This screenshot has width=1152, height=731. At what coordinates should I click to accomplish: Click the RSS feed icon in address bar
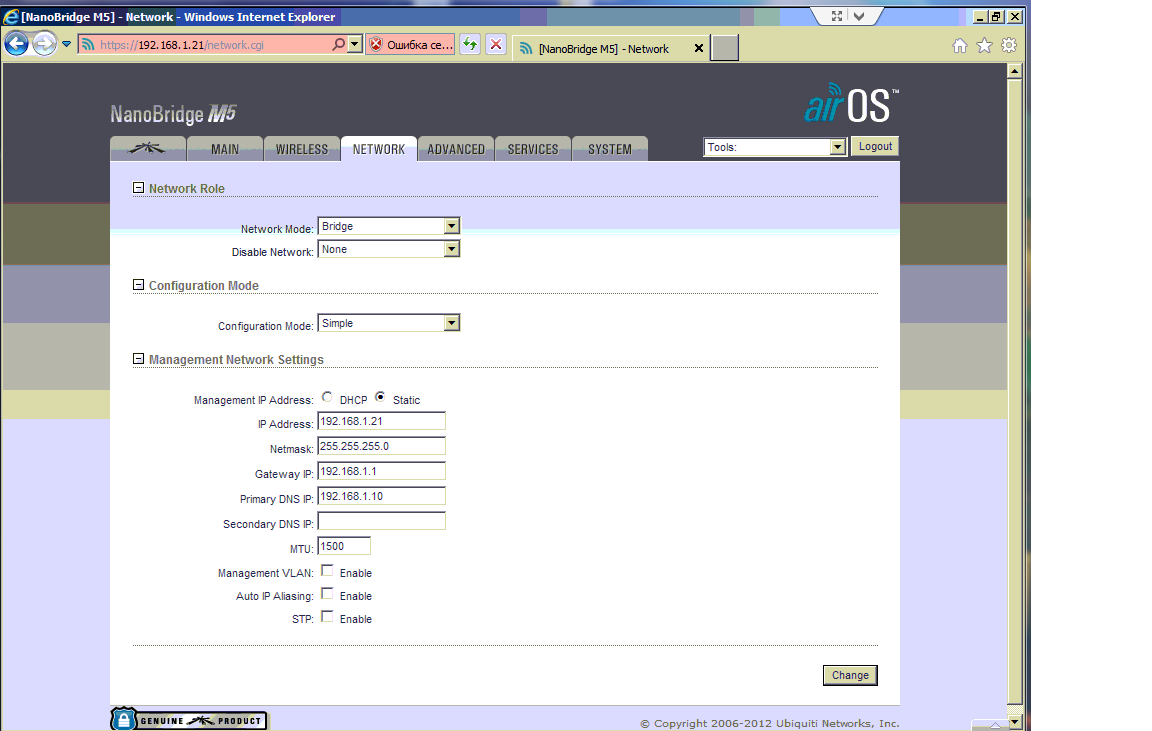87,45
